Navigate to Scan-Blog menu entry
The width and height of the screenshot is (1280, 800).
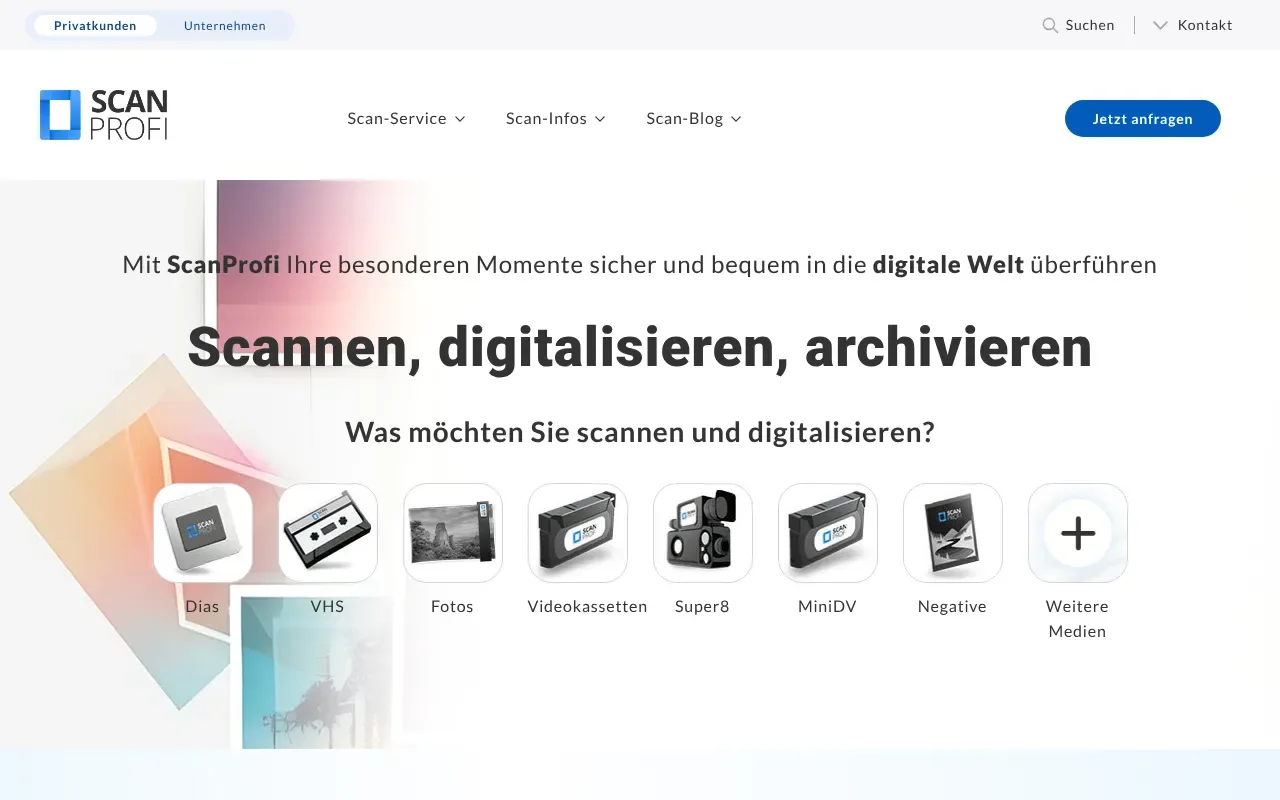tap(685, 118)
